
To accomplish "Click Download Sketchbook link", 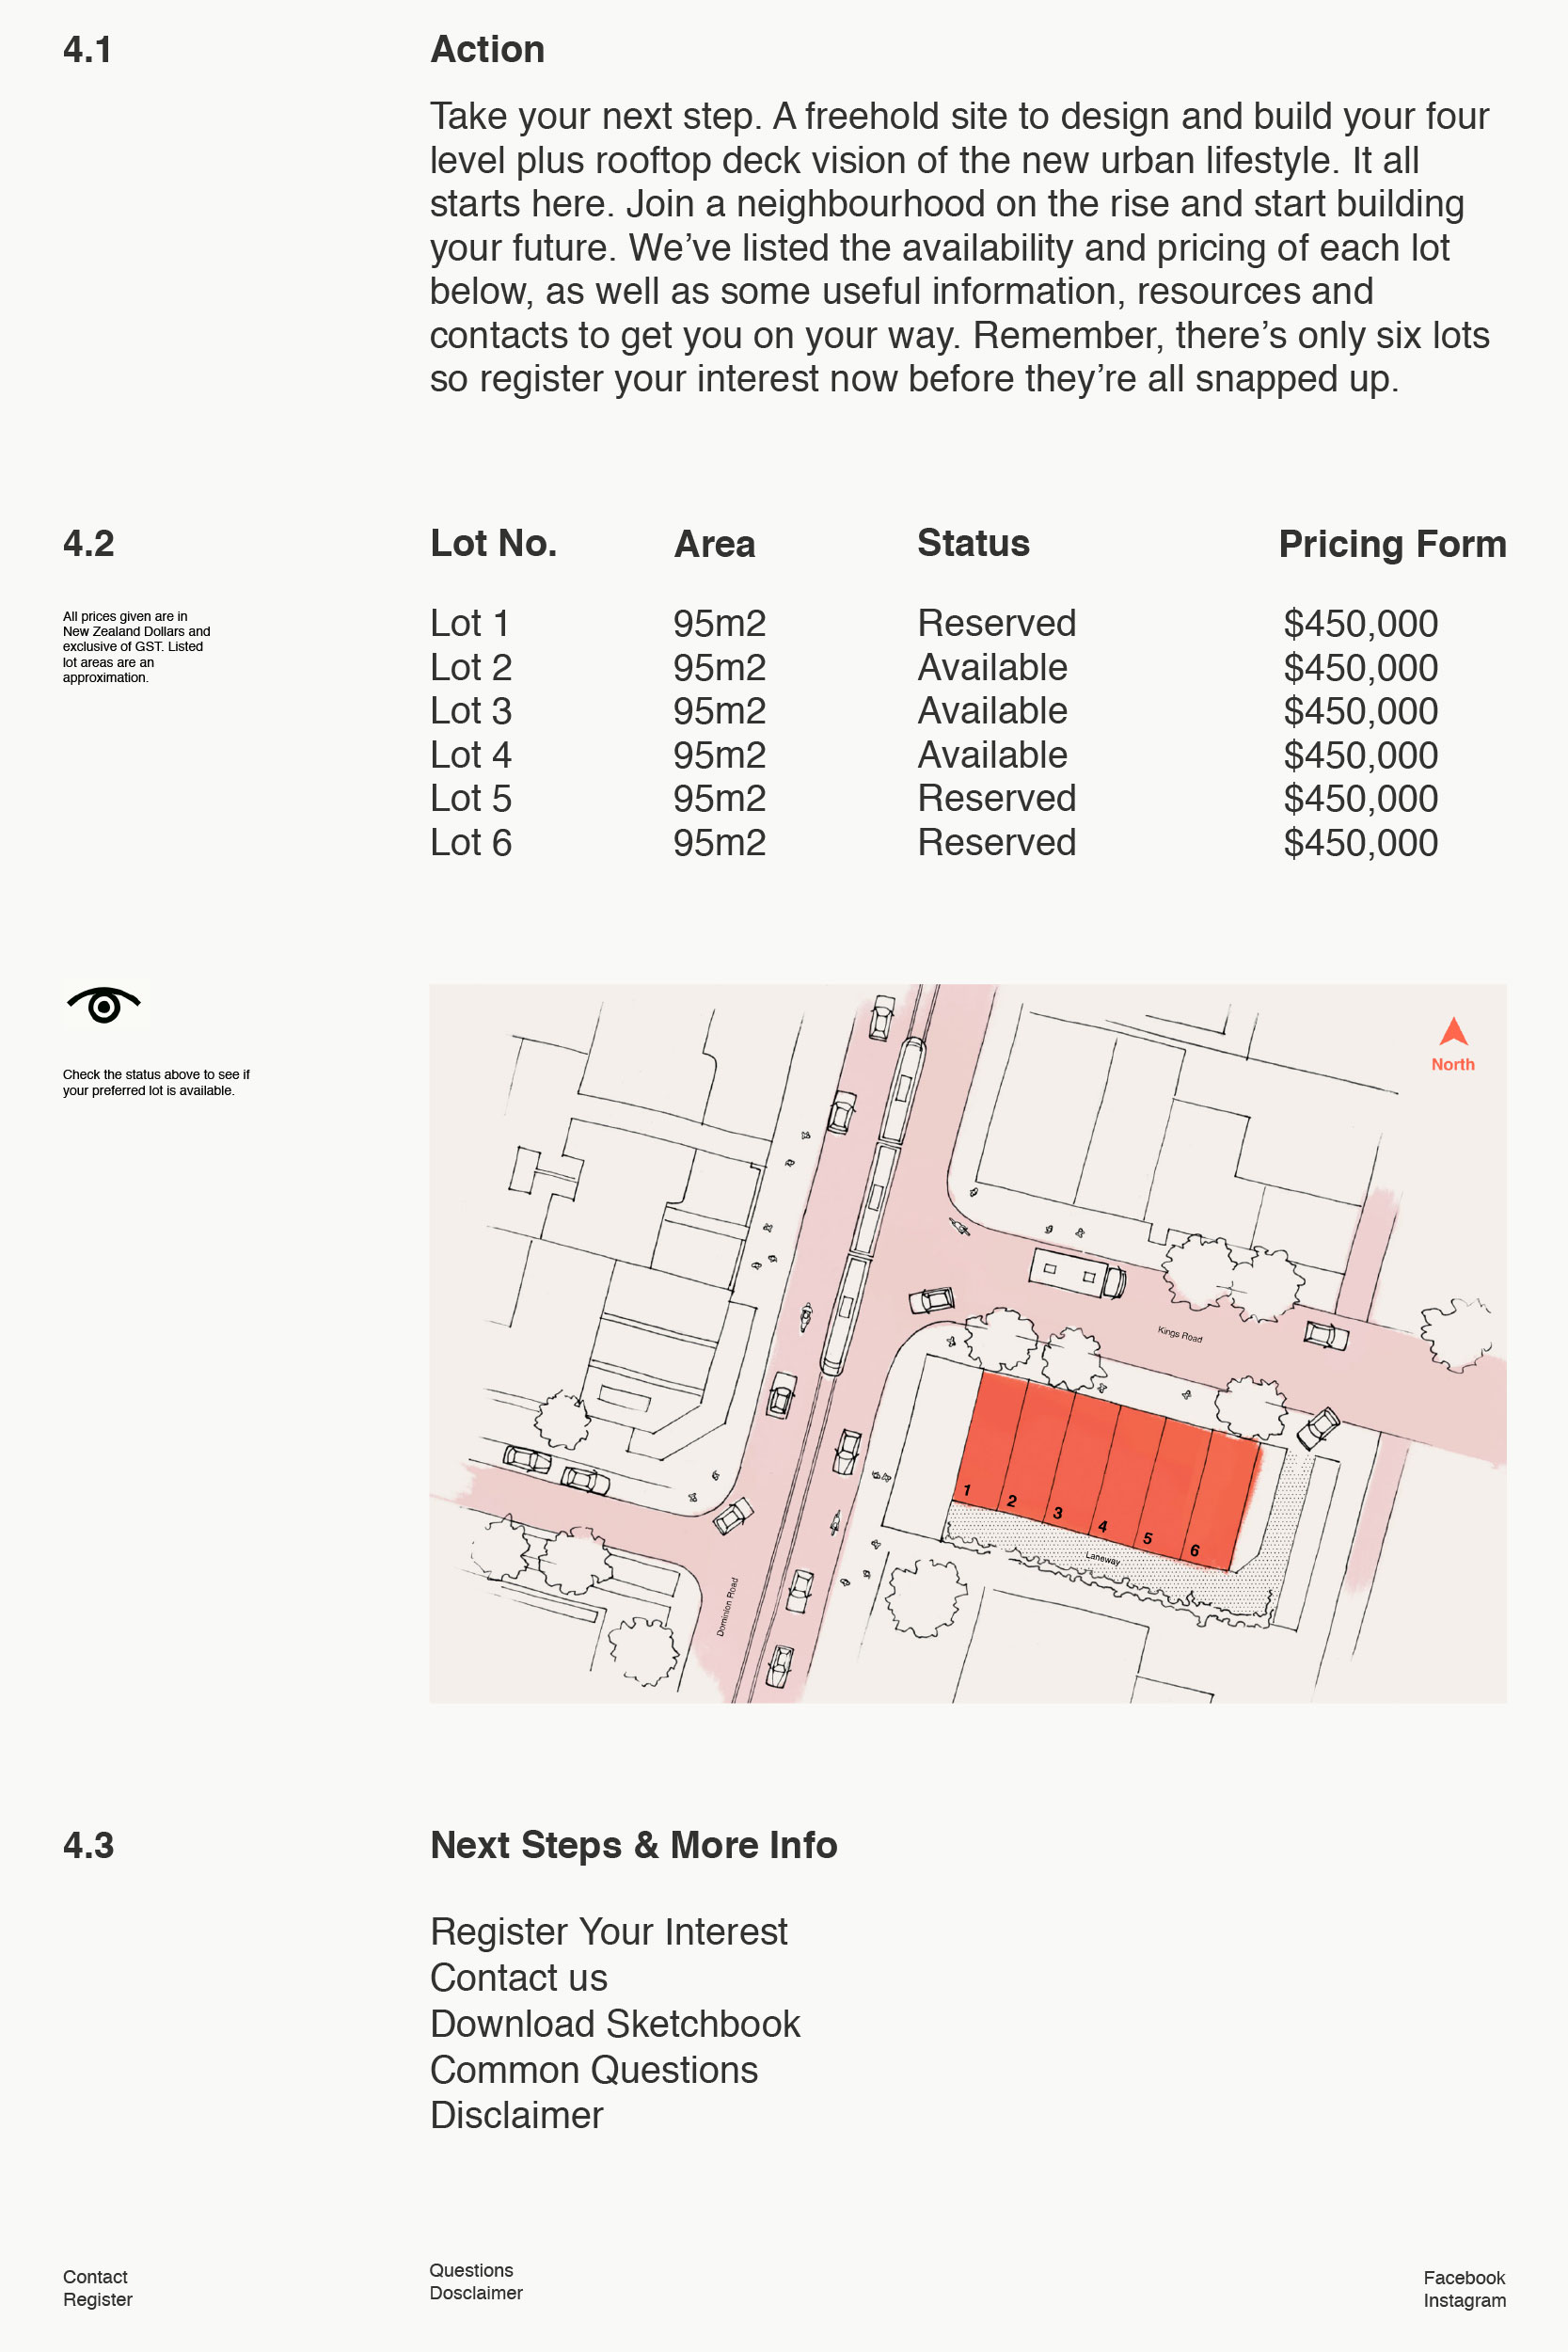I will [x=614, y=2023].
